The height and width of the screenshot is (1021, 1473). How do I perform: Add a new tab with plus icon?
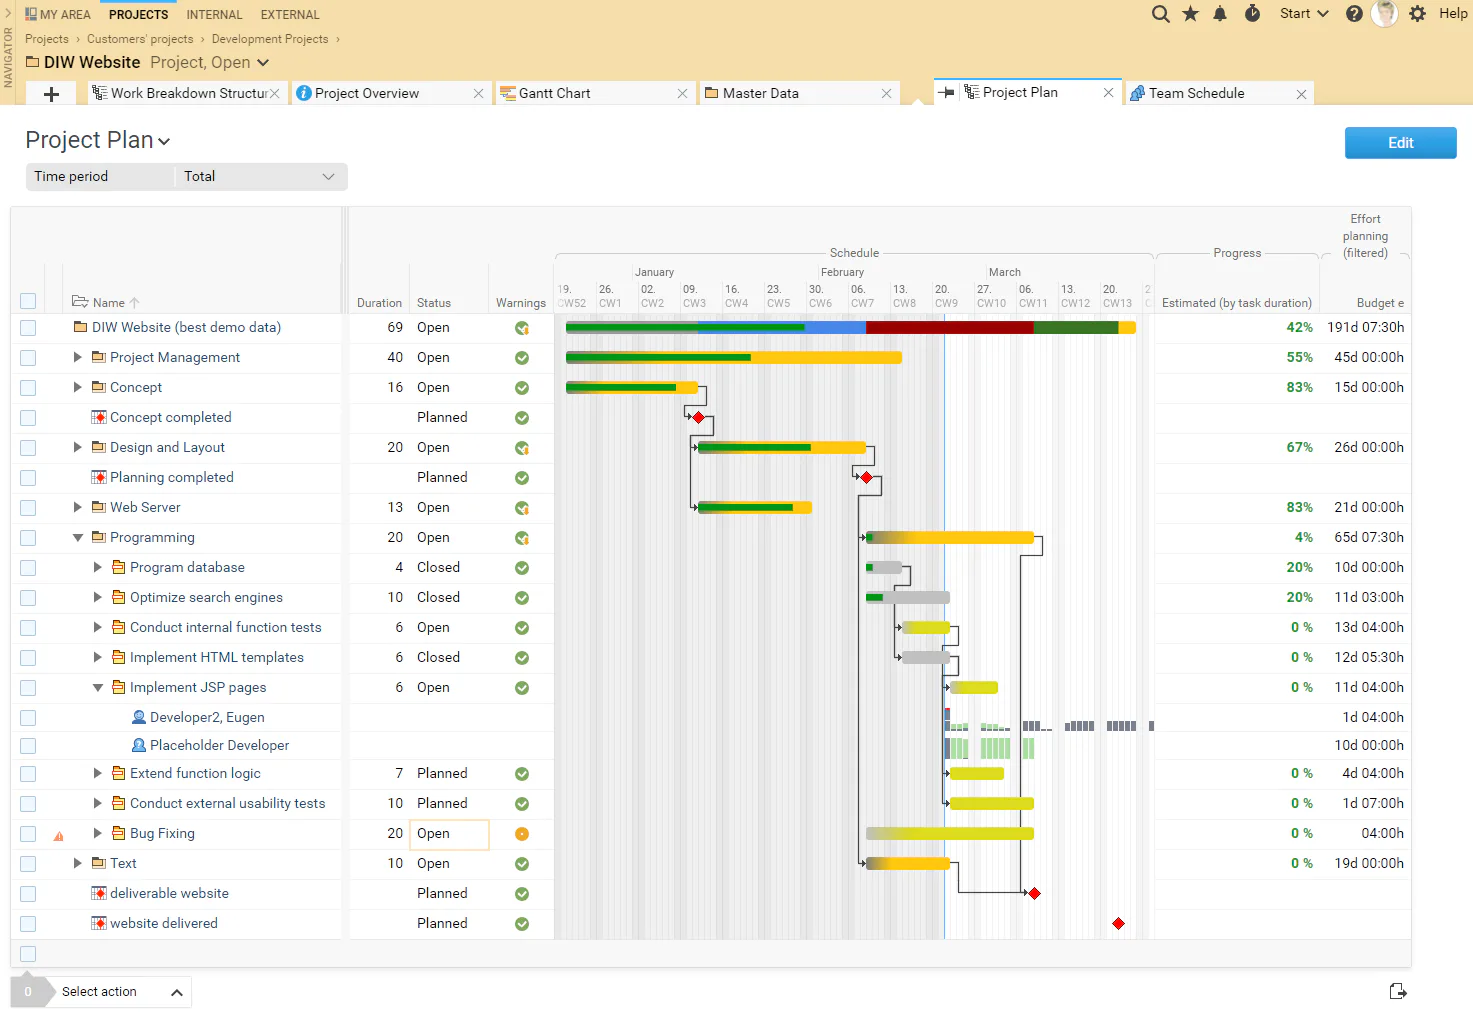[52, 94]
